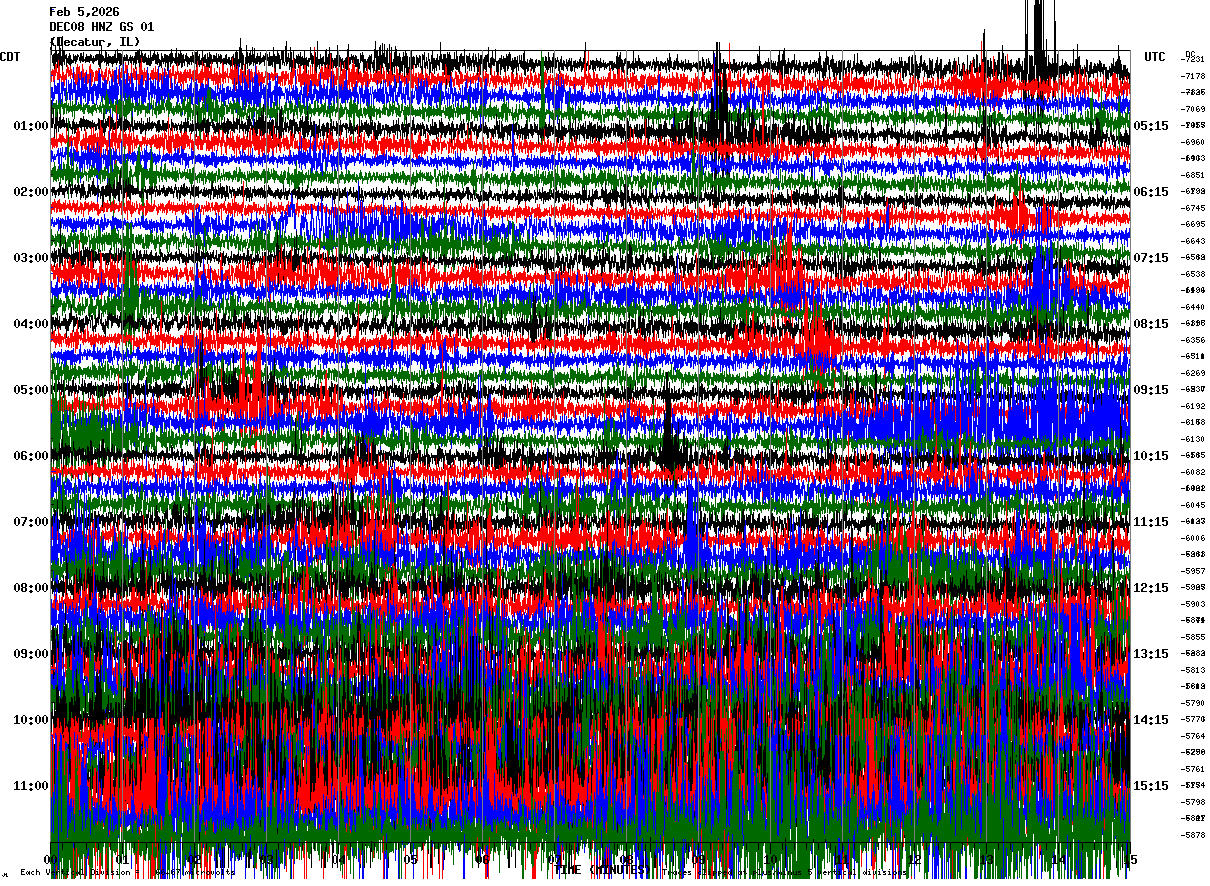Pick the offset value -5790
The height and width of the screenshot is (886, 1210).
coord(1194,703)
